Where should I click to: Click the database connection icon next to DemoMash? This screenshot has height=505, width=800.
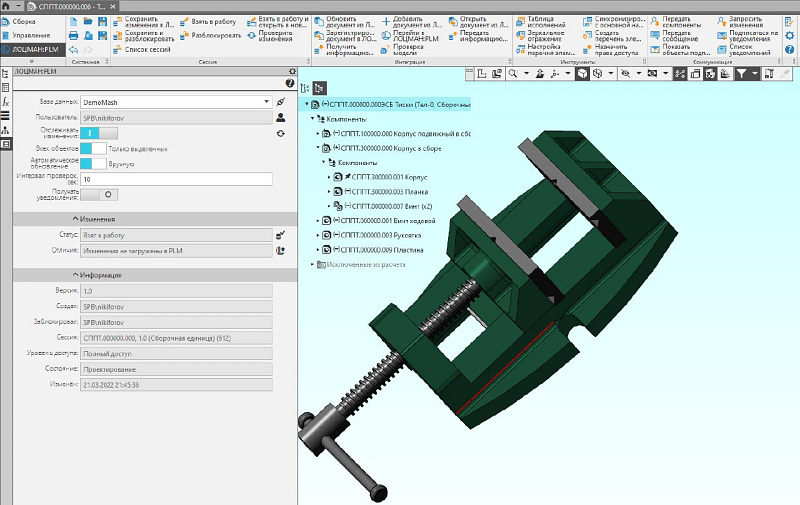281,101
